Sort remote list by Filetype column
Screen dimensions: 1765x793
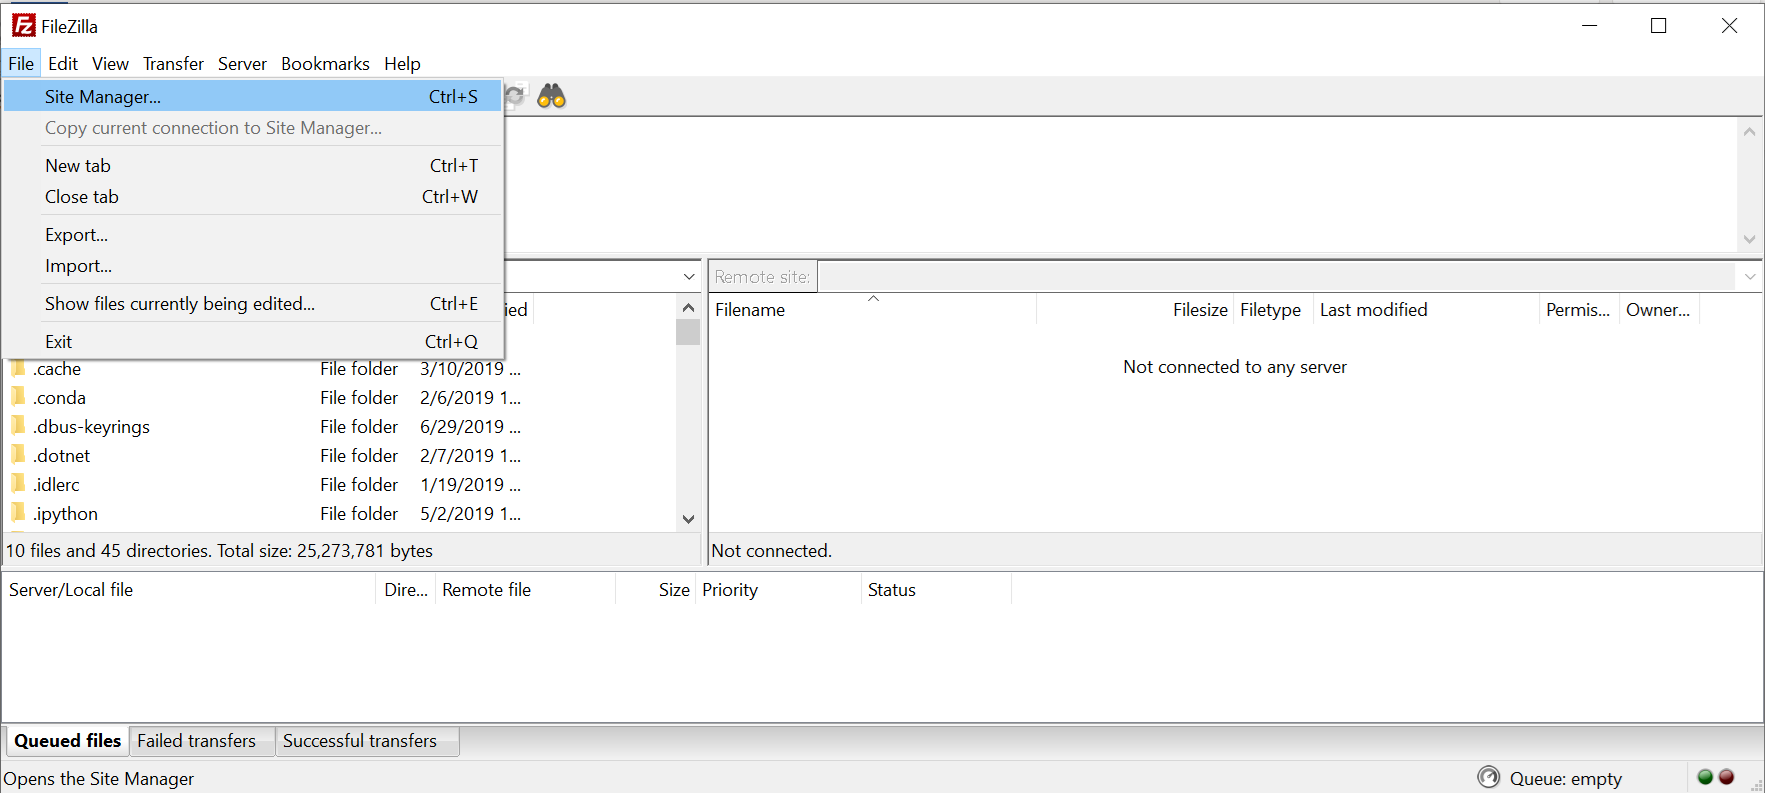[x=1272, y=309]
